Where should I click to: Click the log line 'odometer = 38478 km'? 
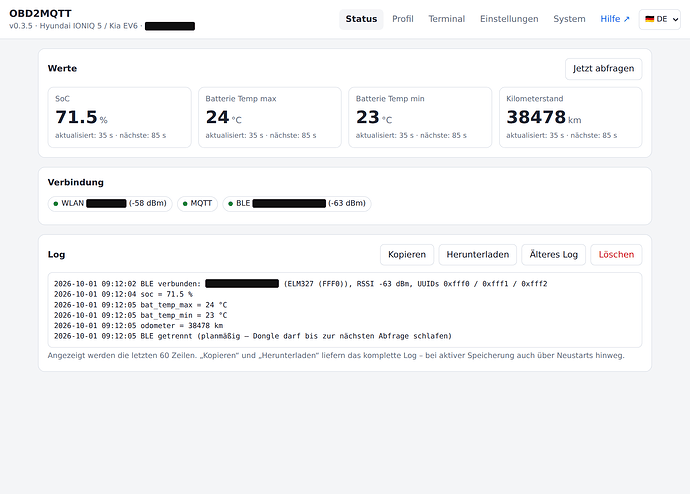tap(138, 326)
